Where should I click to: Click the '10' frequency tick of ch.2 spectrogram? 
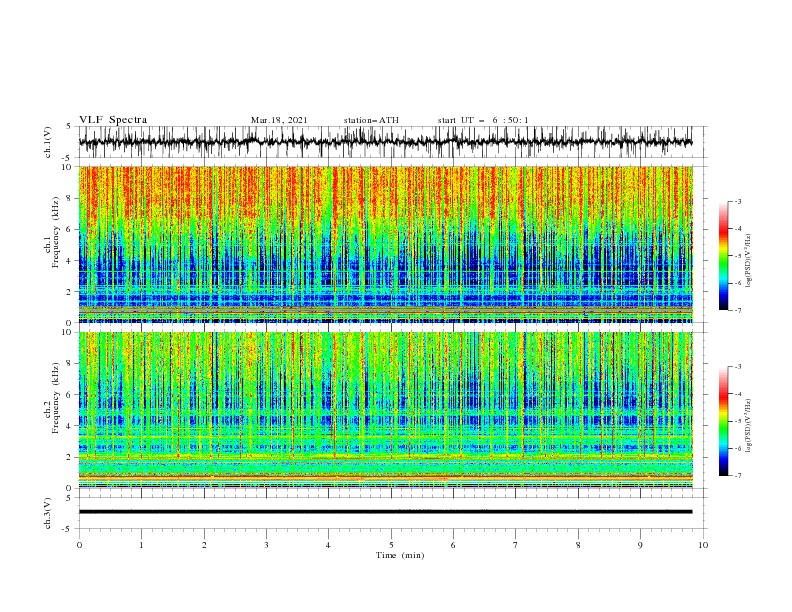[67, 332]
